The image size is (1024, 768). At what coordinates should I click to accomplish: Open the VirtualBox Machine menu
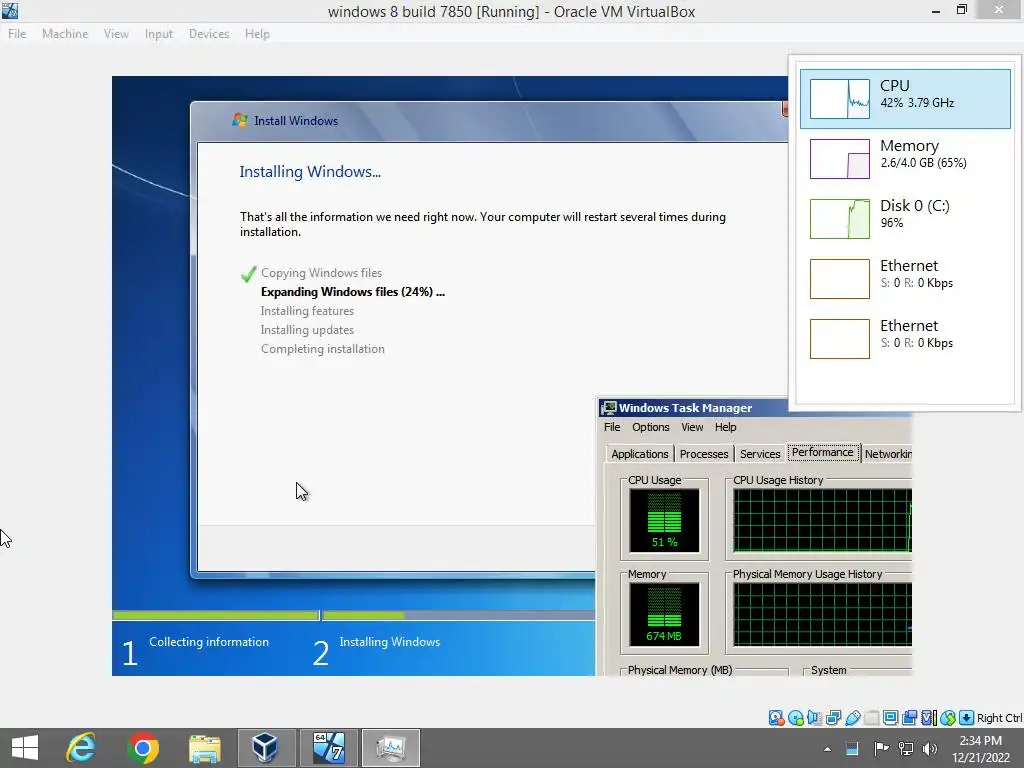pos(65,33)
